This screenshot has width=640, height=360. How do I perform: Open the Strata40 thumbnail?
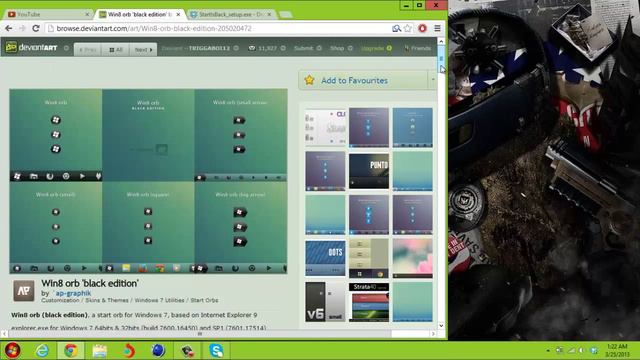click(x=369, y=302)
